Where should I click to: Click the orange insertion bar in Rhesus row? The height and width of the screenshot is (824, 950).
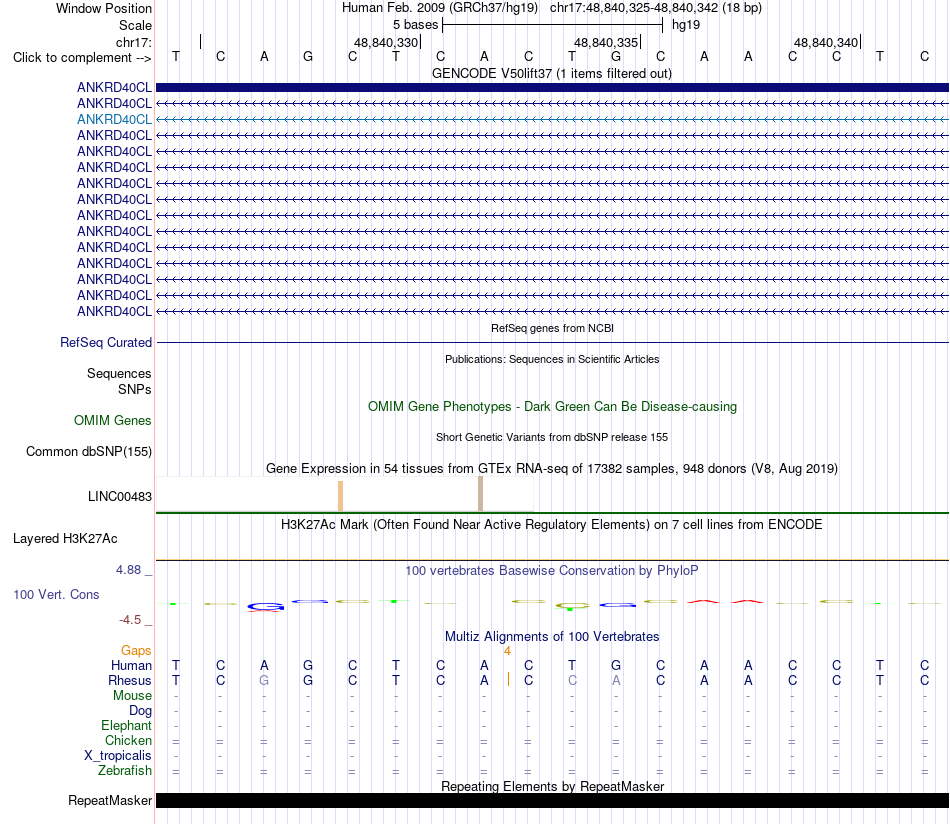click(508, 680)
